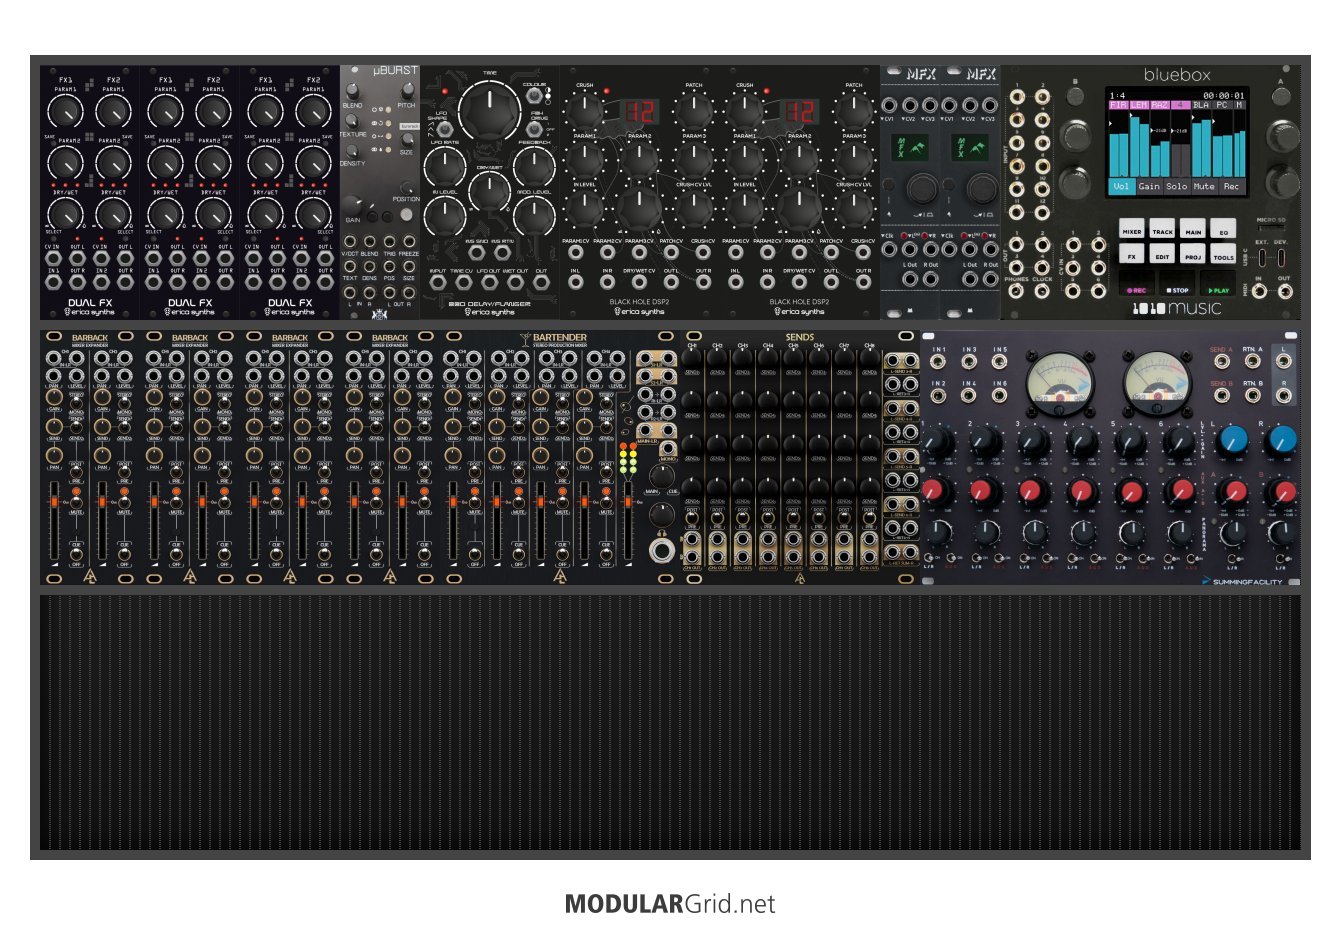Click the IN 1 jack on Summing Facility

click(x=939, y=361)
